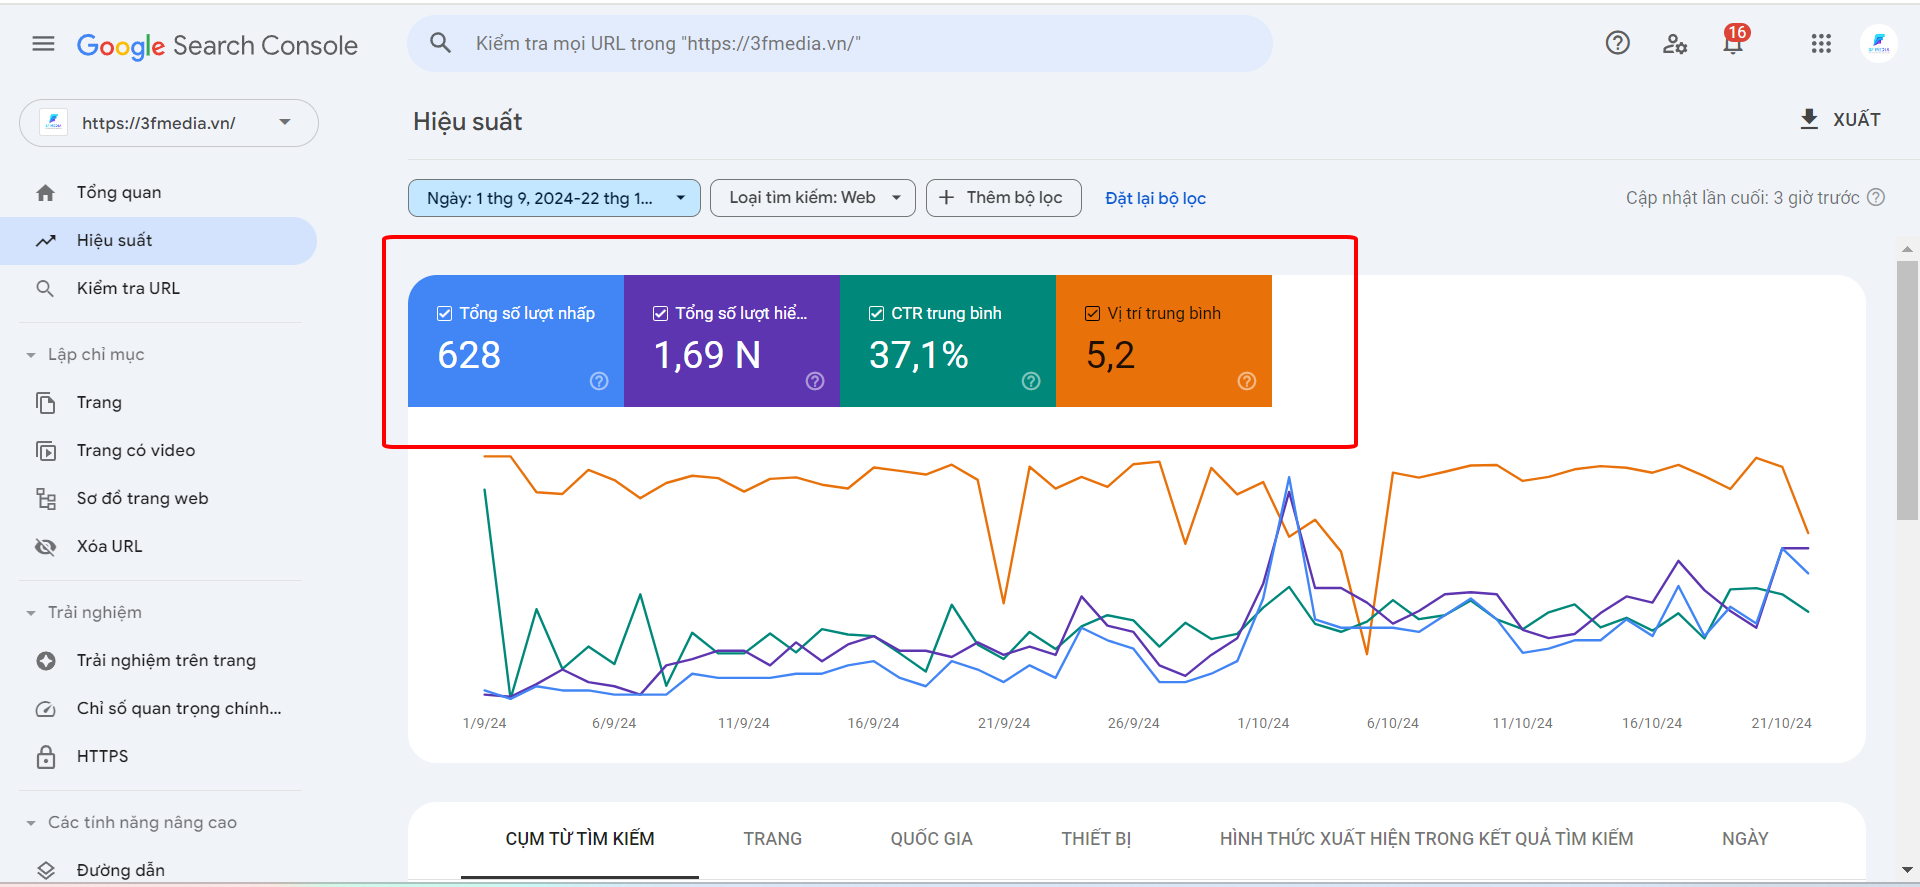Viewport: 1920px width, 887px height.
Task: Click the 16/9/24 chart date label
Action: (x=873, y=723)
